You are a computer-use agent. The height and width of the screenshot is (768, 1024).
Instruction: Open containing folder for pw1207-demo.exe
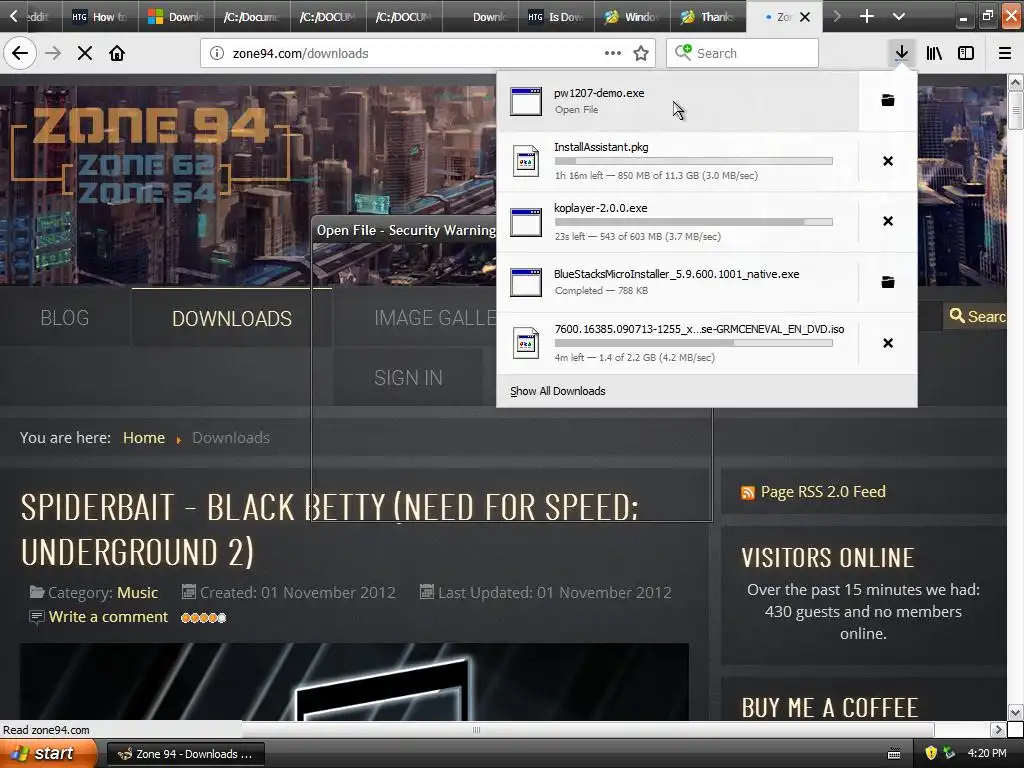(x=888, y=100)
